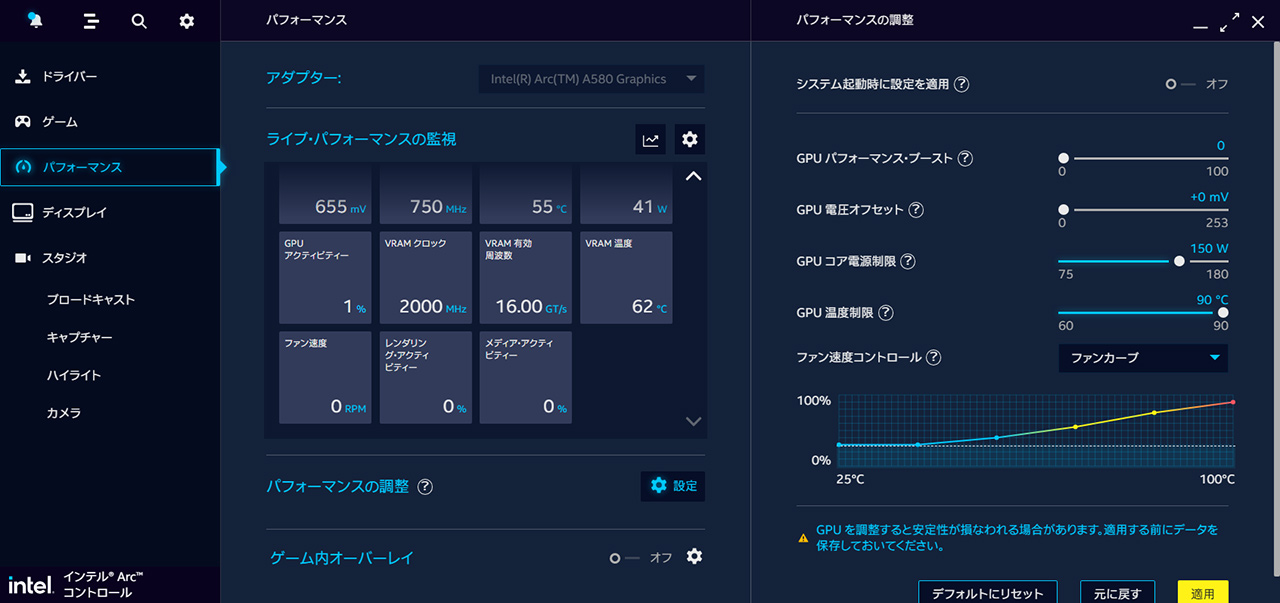Click the 設定 tuning button
Viewport: 1280px width, 603px height.
point(673,486)
